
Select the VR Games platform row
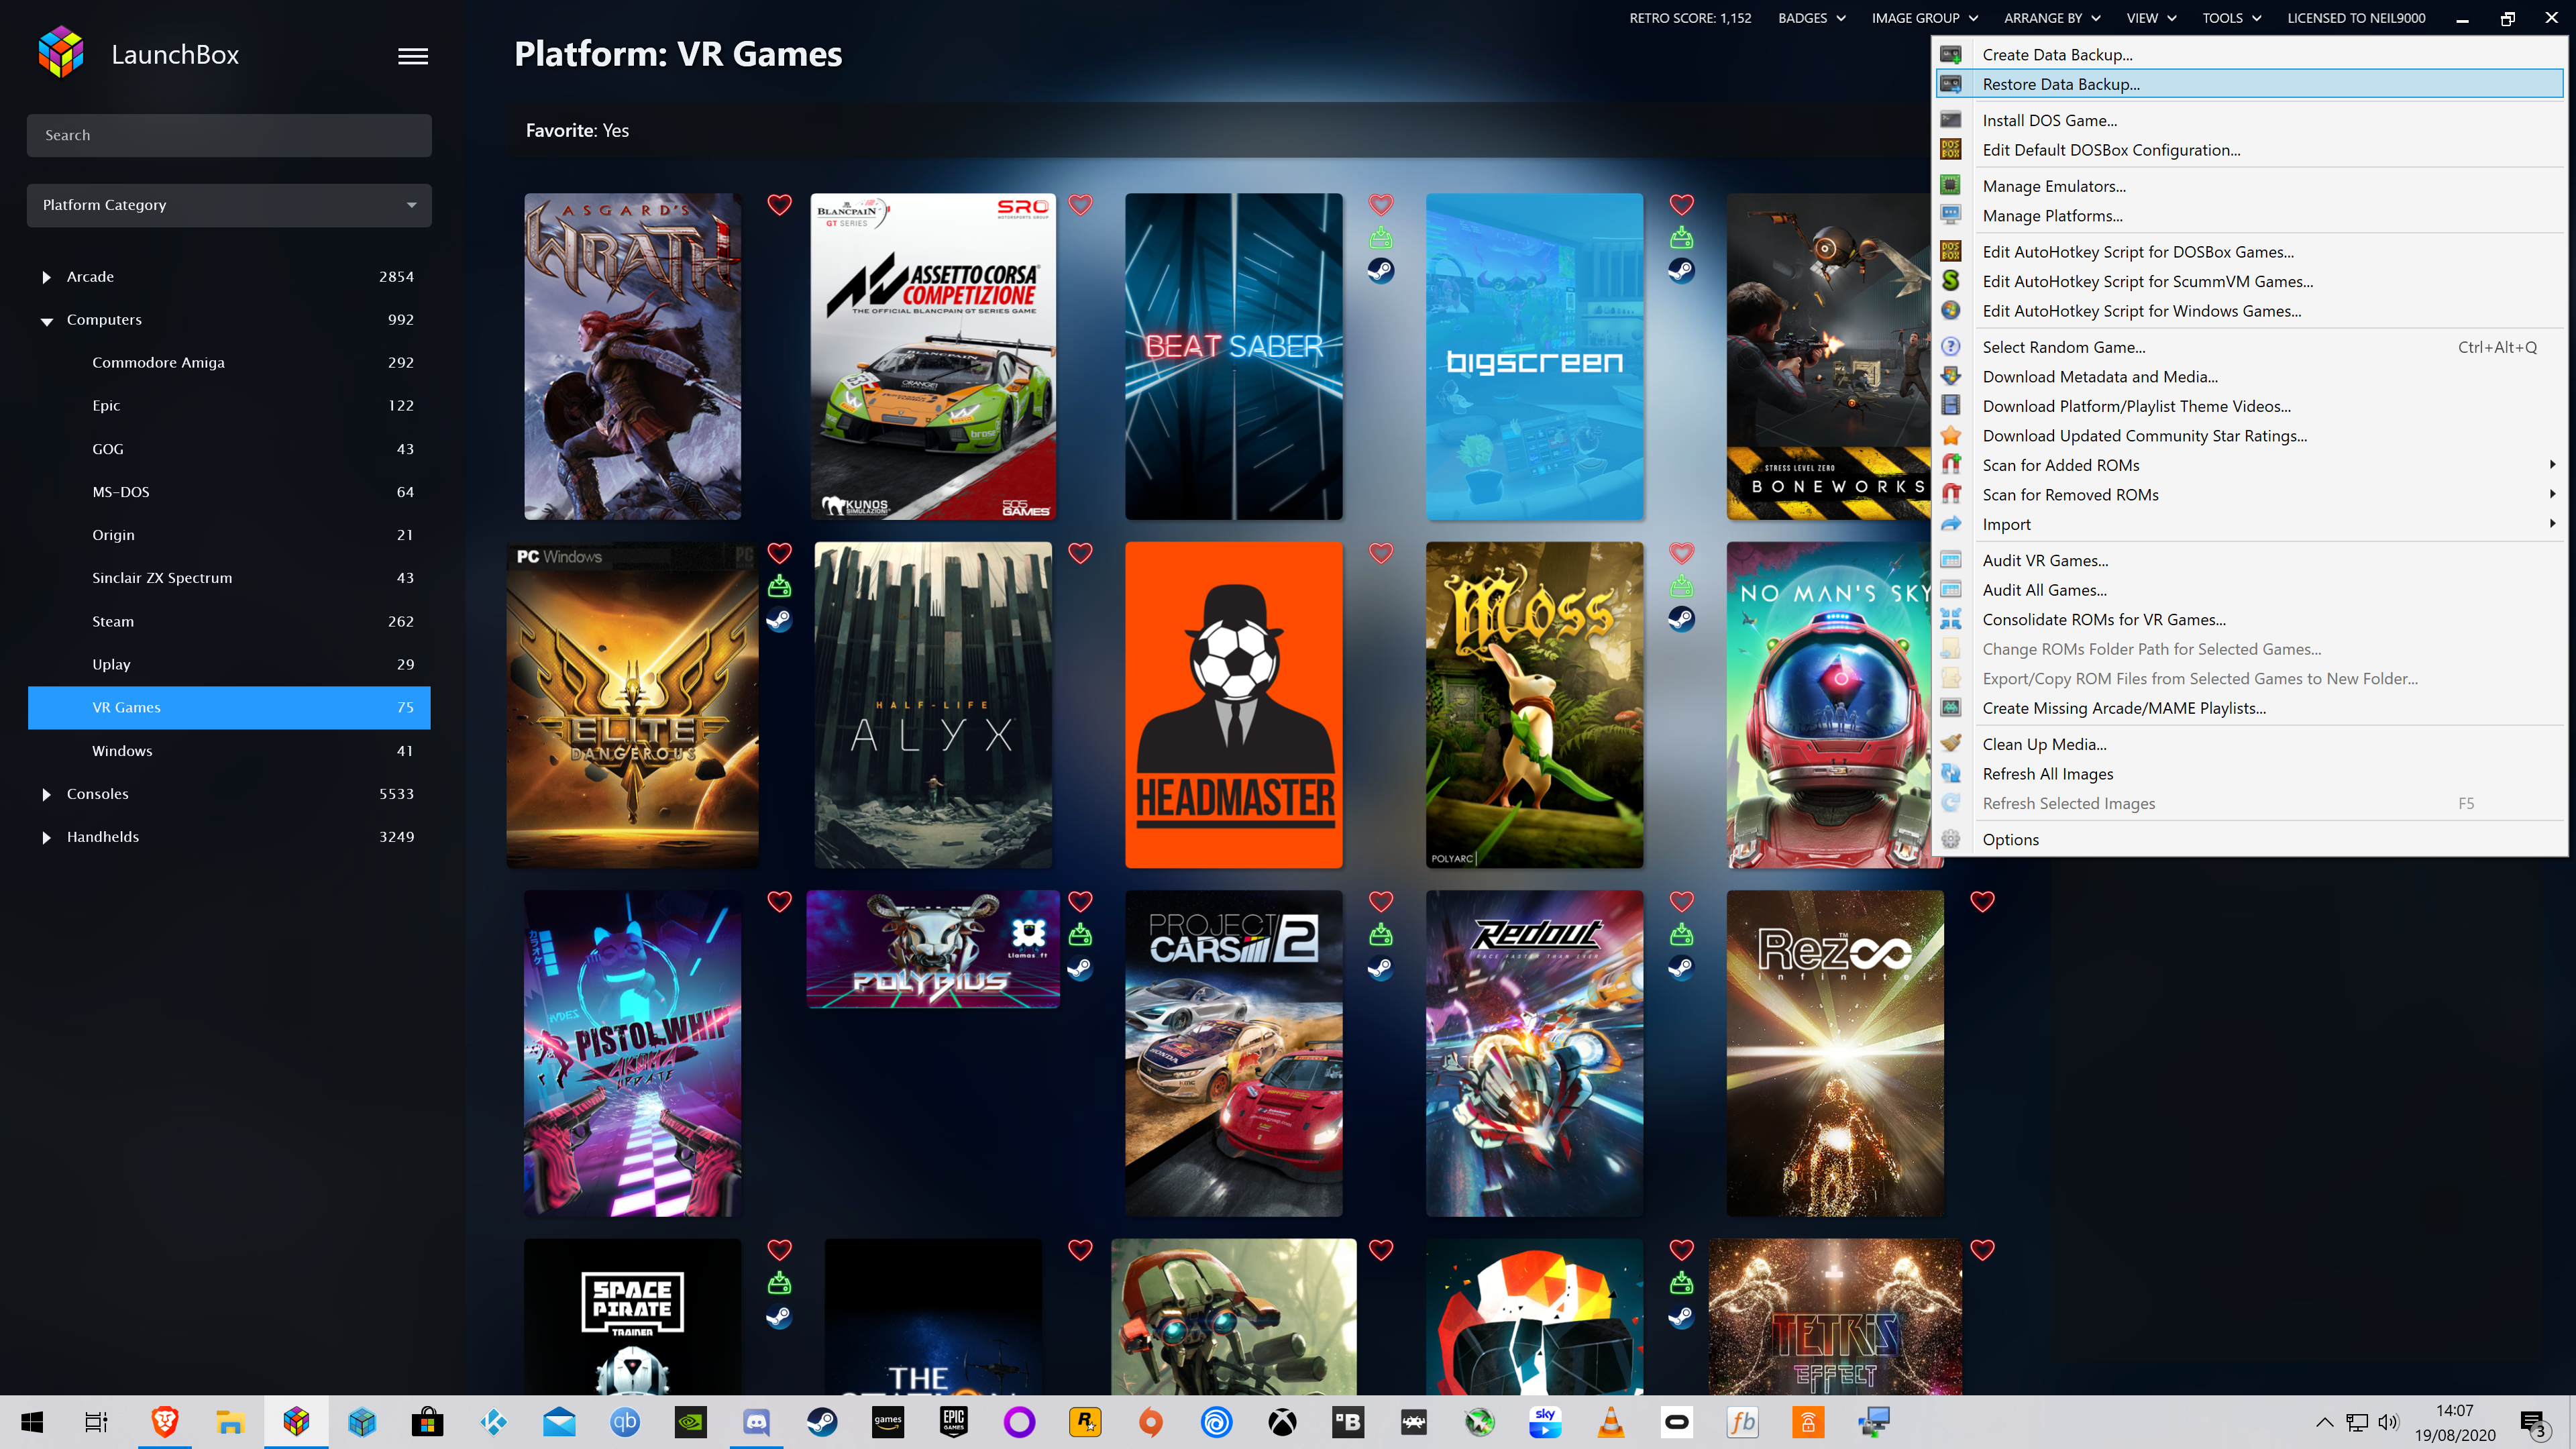coord(229,707)
